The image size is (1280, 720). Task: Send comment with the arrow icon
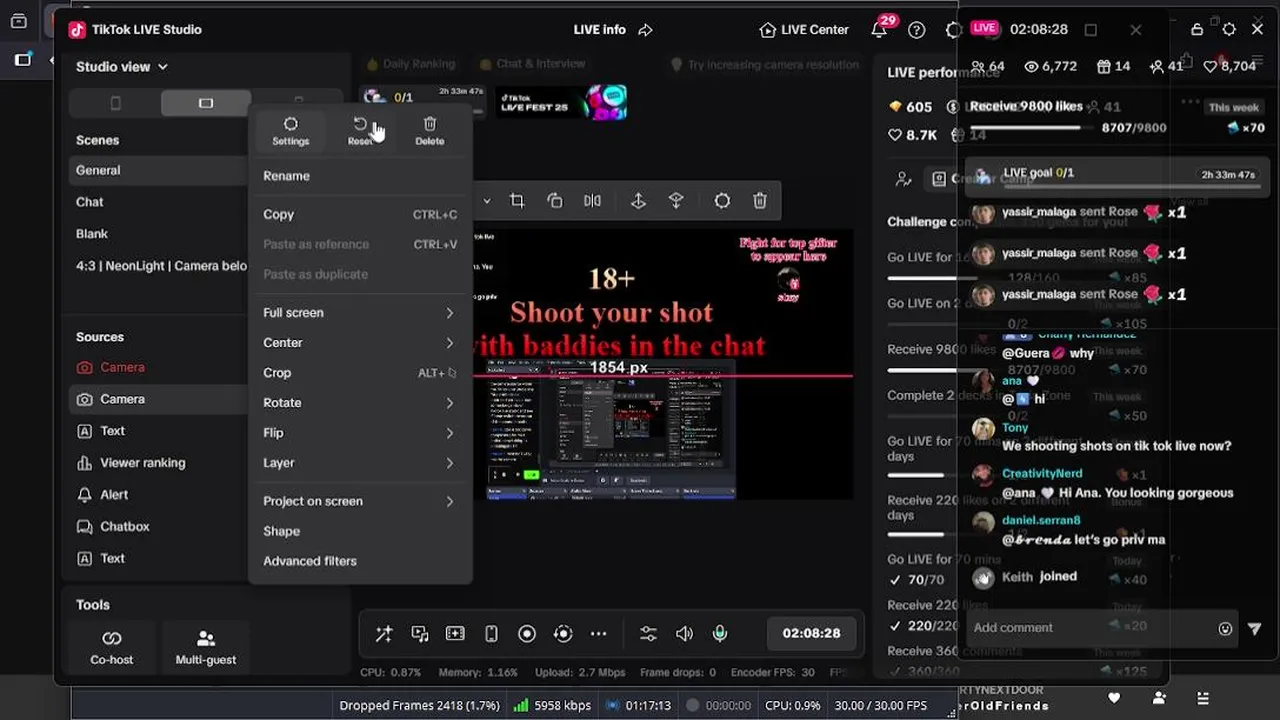[x=1255, y=629]
